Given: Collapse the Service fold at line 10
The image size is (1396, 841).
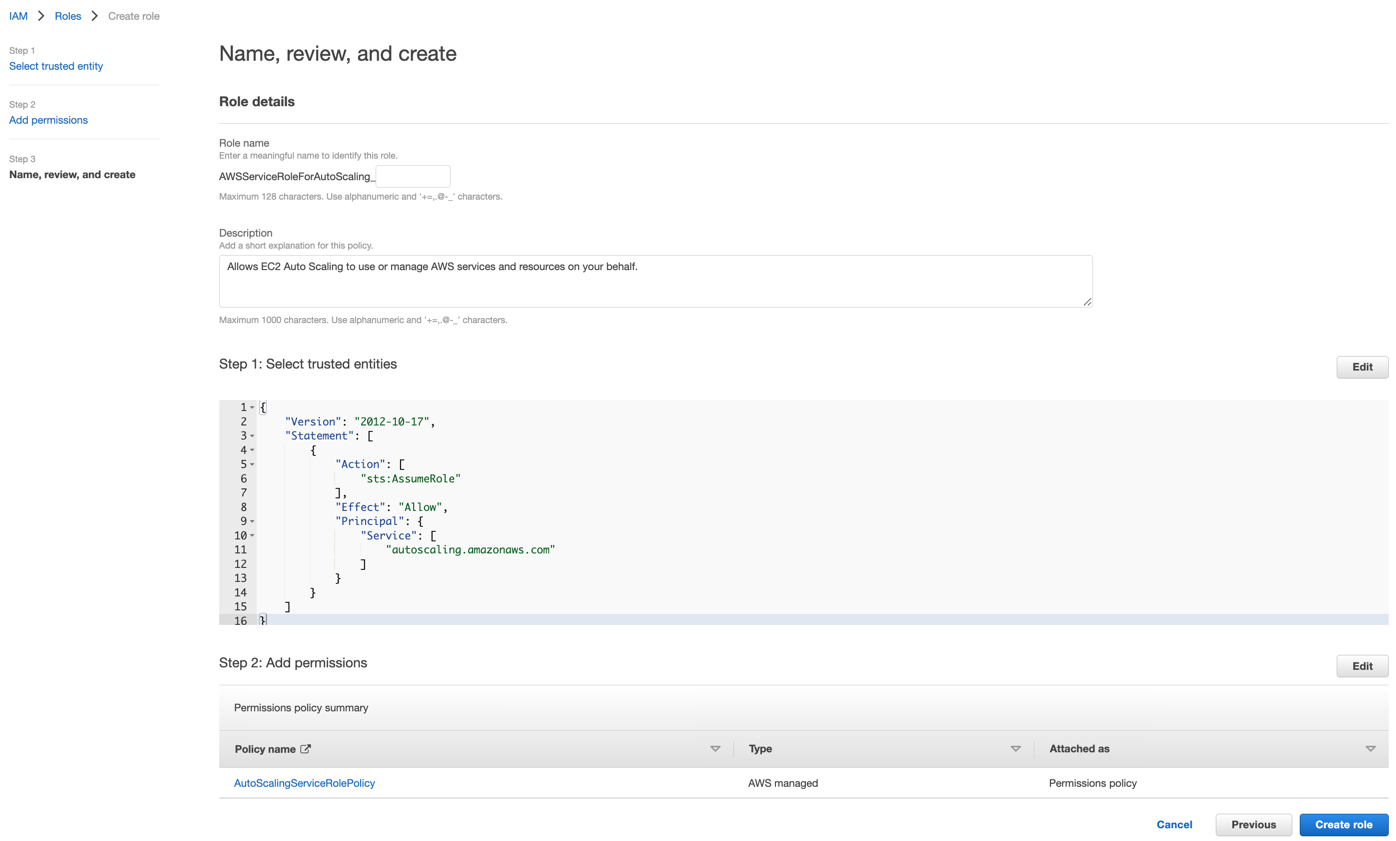Looking at the screenshot, I should (x=252, y=536).
